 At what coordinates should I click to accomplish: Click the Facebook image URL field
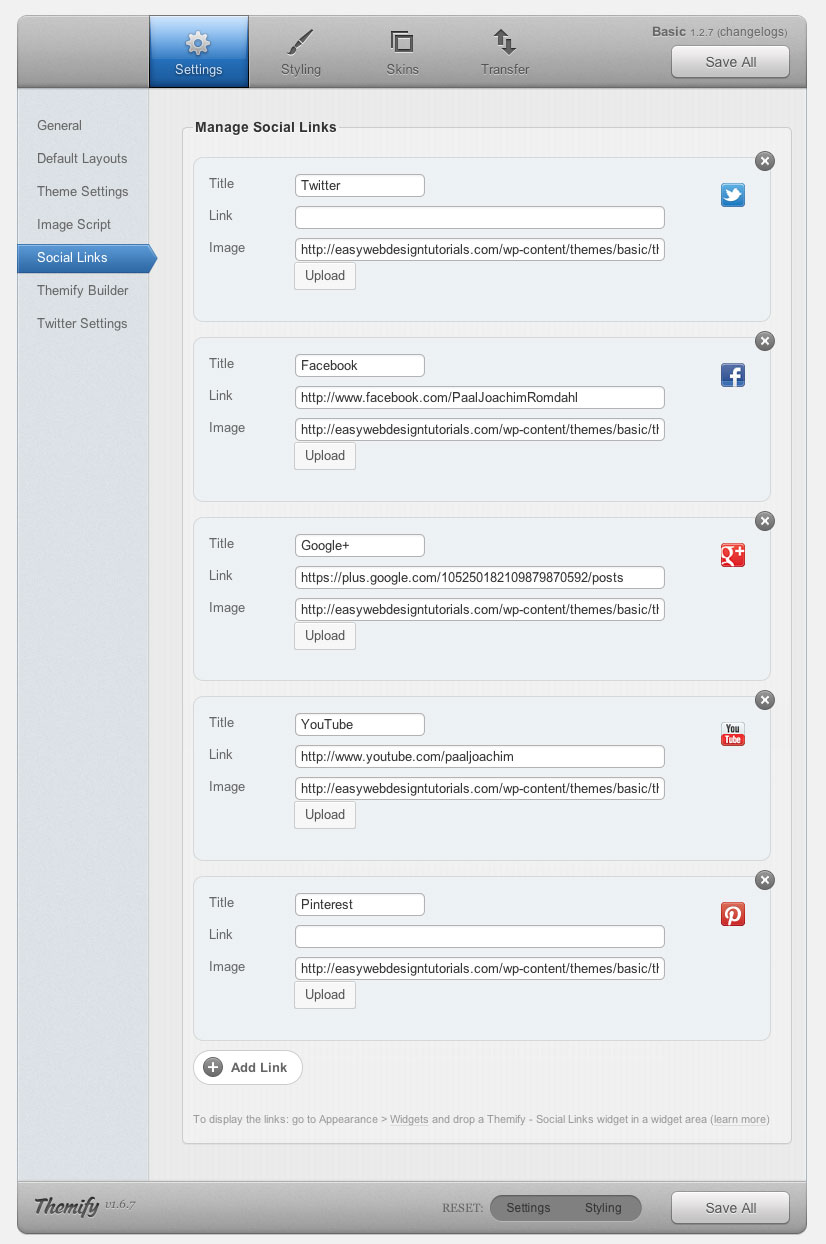coord(480,429)
